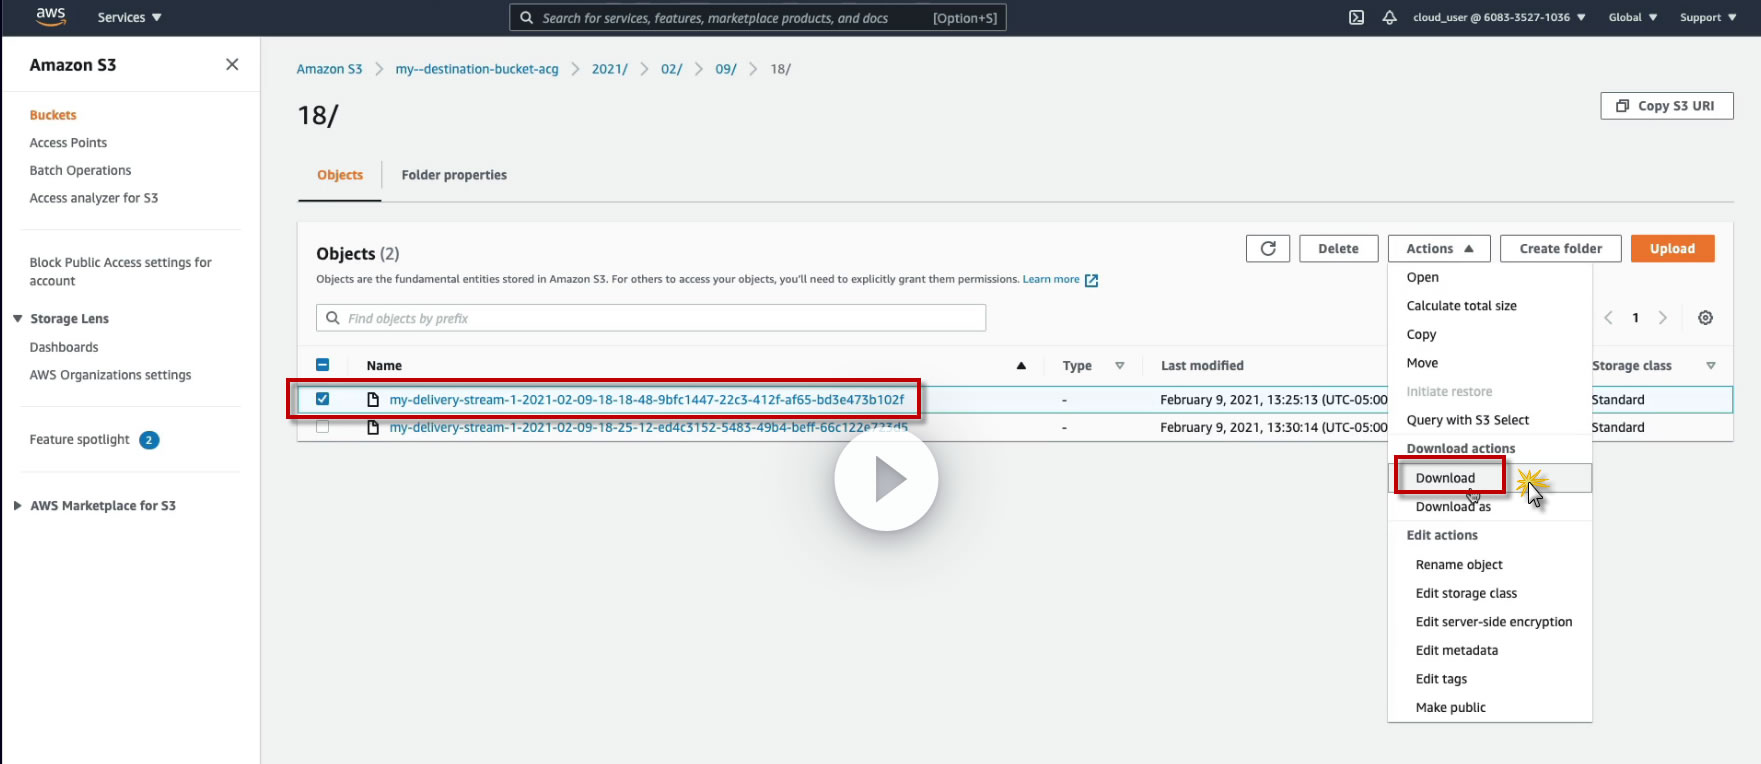Go to the 09/ breadcrumb
Viewport: 1761px width, 764px height.
pos(726,69)
